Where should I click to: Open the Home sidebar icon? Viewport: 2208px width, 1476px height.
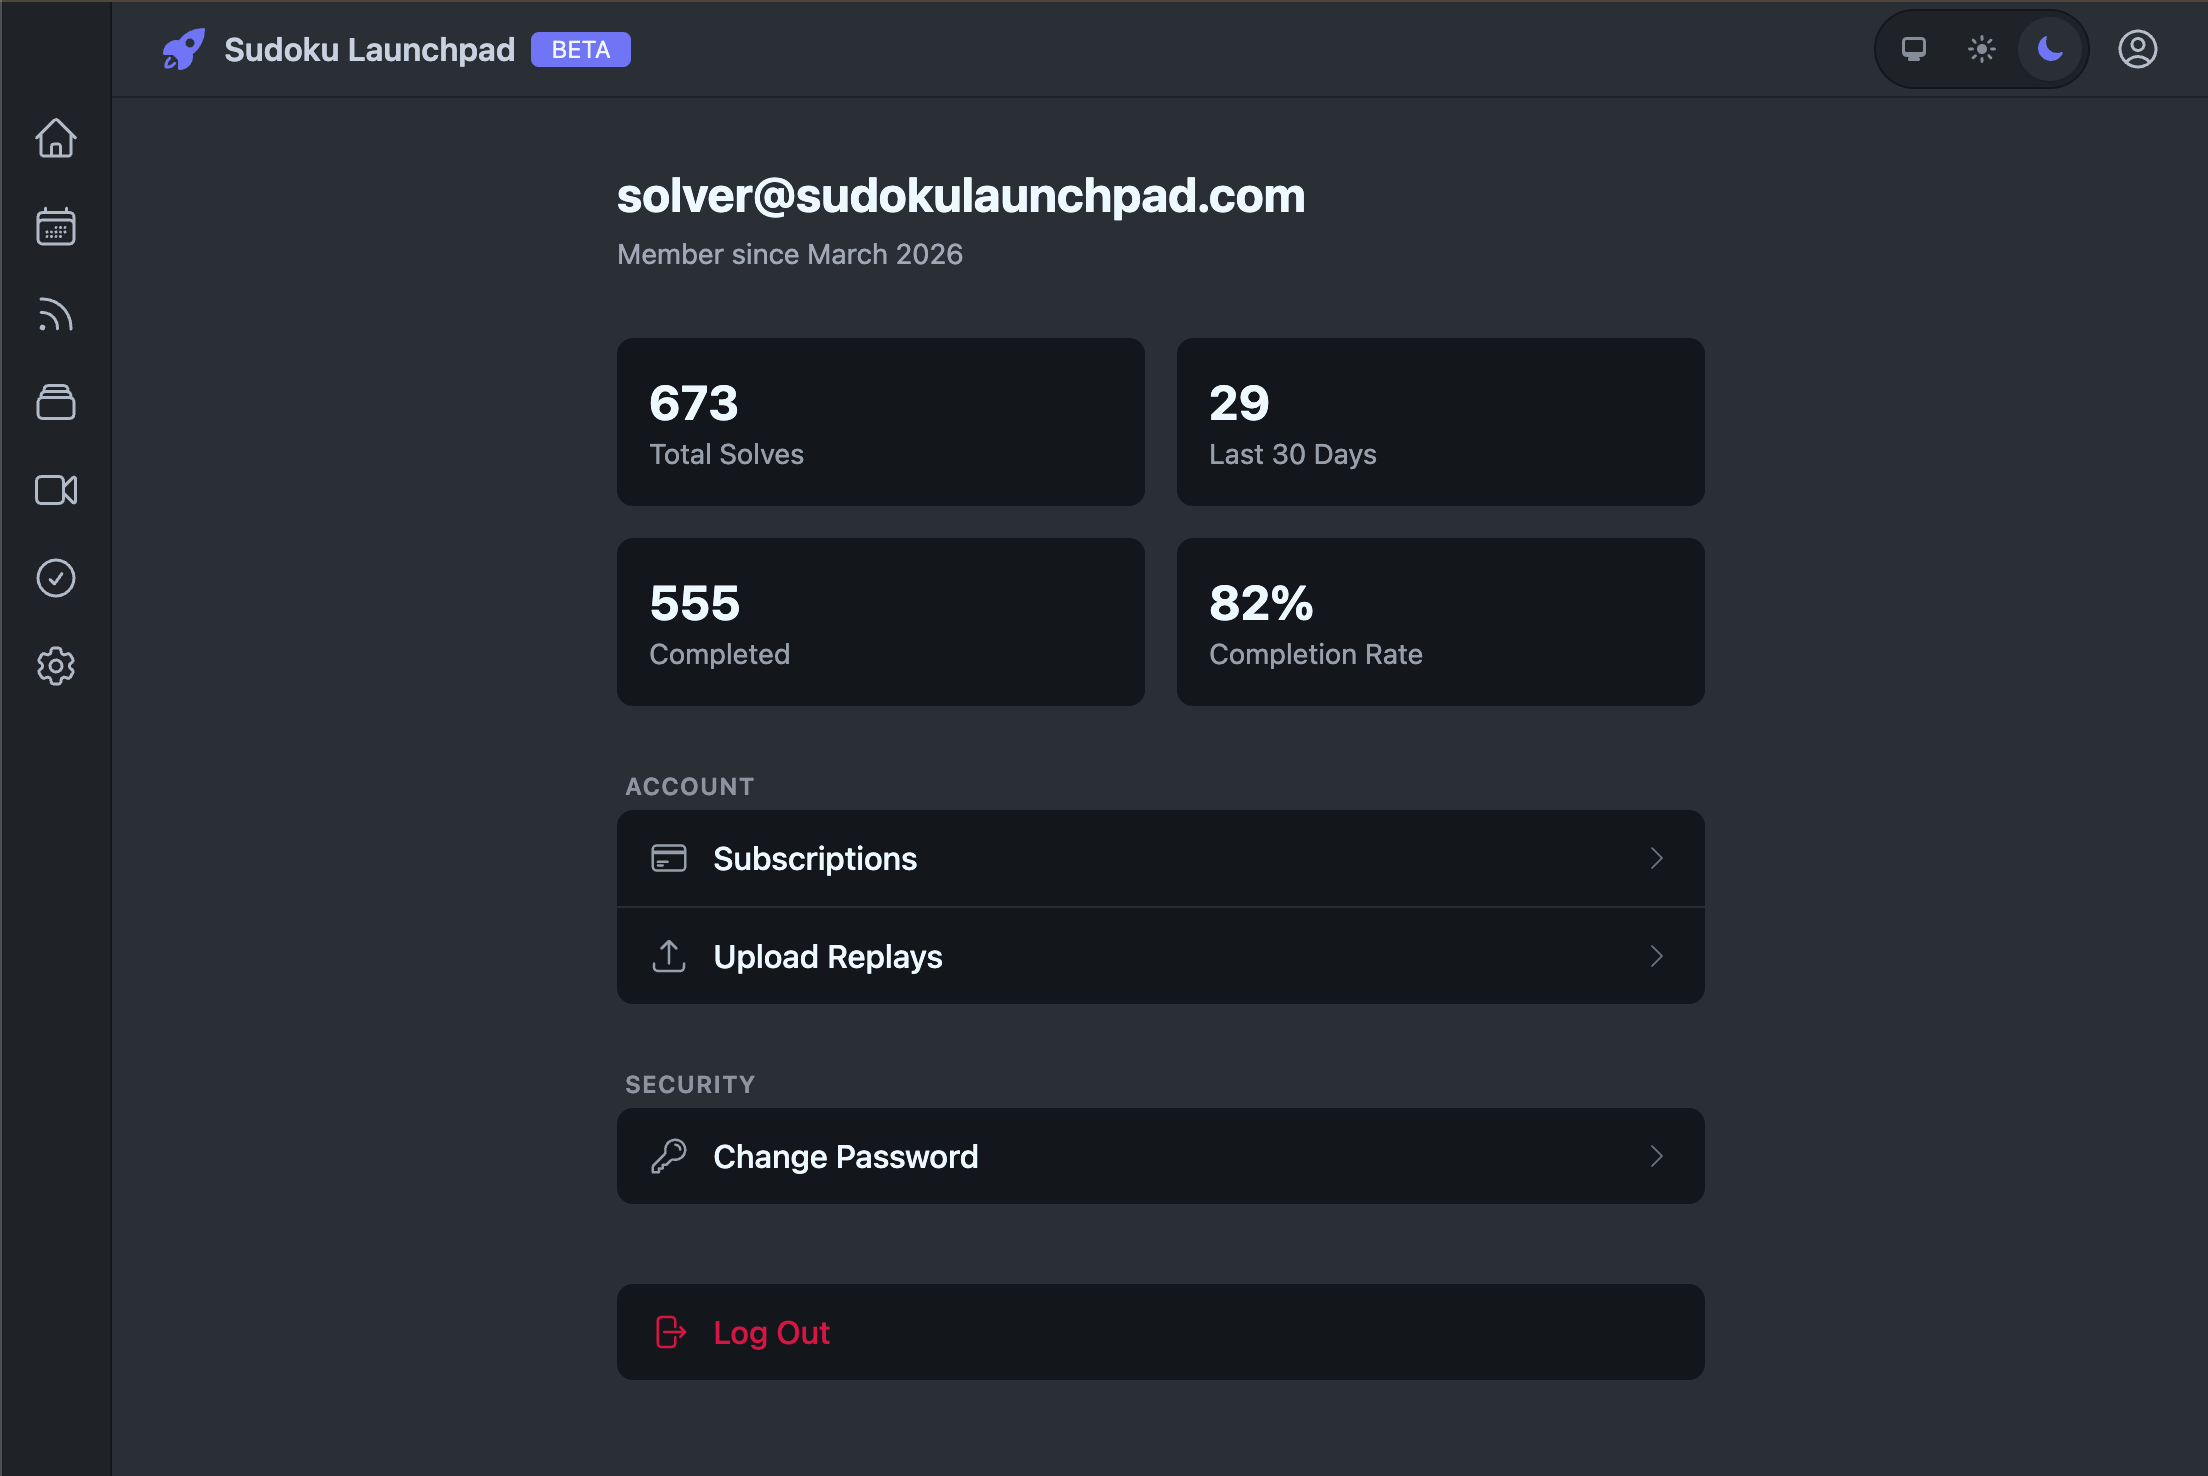tap(56, 139)
